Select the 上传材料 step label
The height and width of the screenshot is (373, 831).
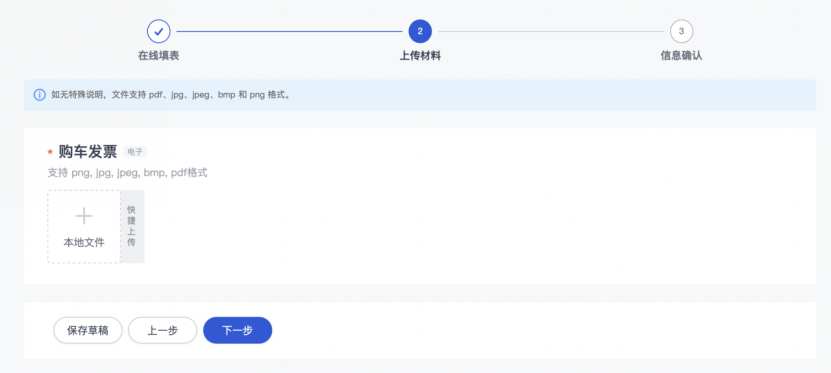click(x=420, y=56)
